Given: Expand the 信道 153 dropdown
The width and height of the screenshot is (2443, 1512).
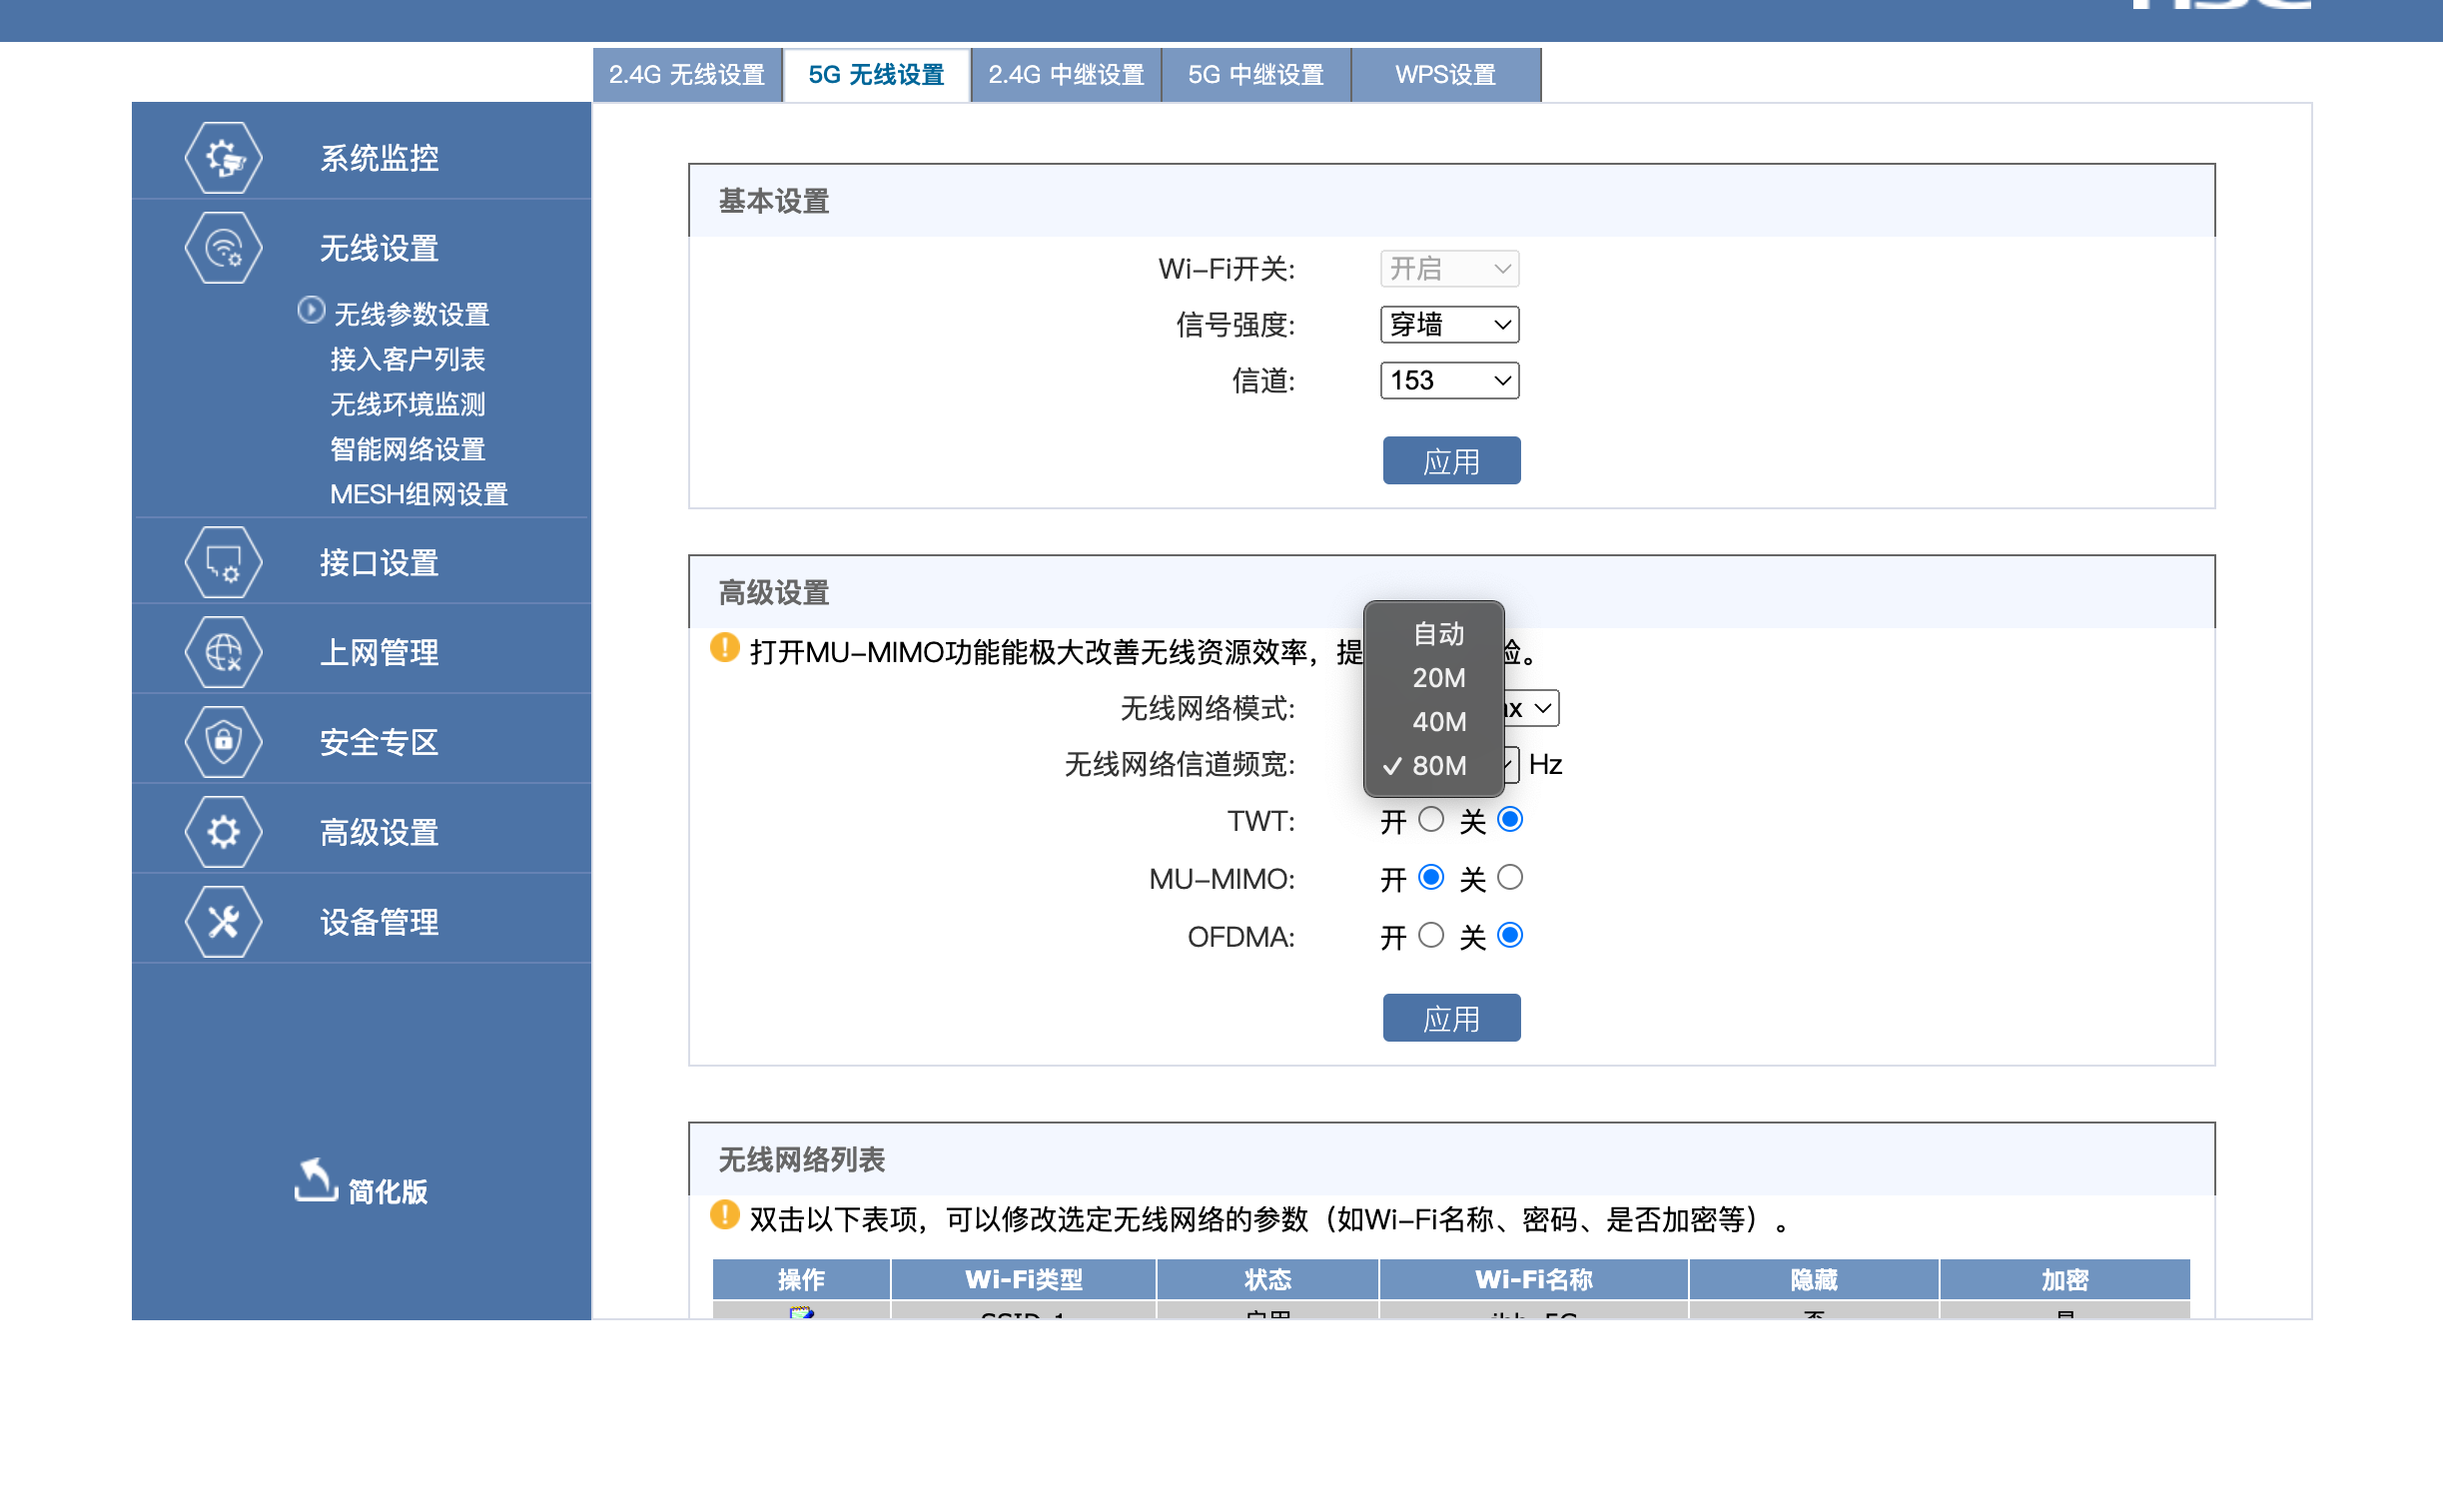Looking at the screenshot, I should click(1449, 381).
